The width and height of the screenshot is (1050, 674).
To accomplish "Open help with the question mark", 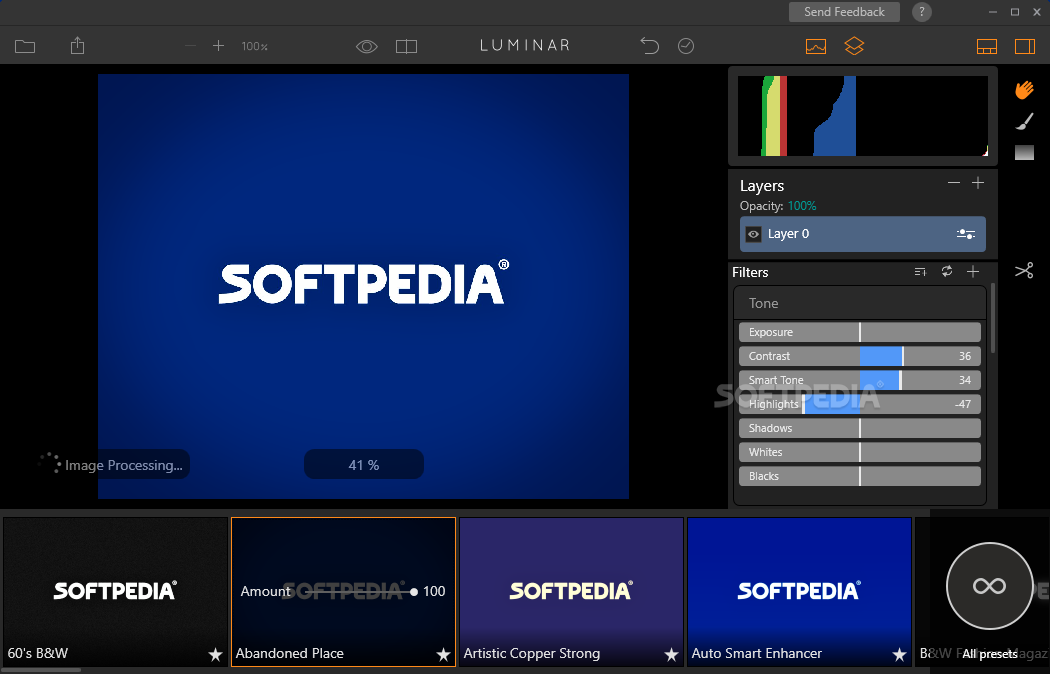I will click(x=921, y=12).
